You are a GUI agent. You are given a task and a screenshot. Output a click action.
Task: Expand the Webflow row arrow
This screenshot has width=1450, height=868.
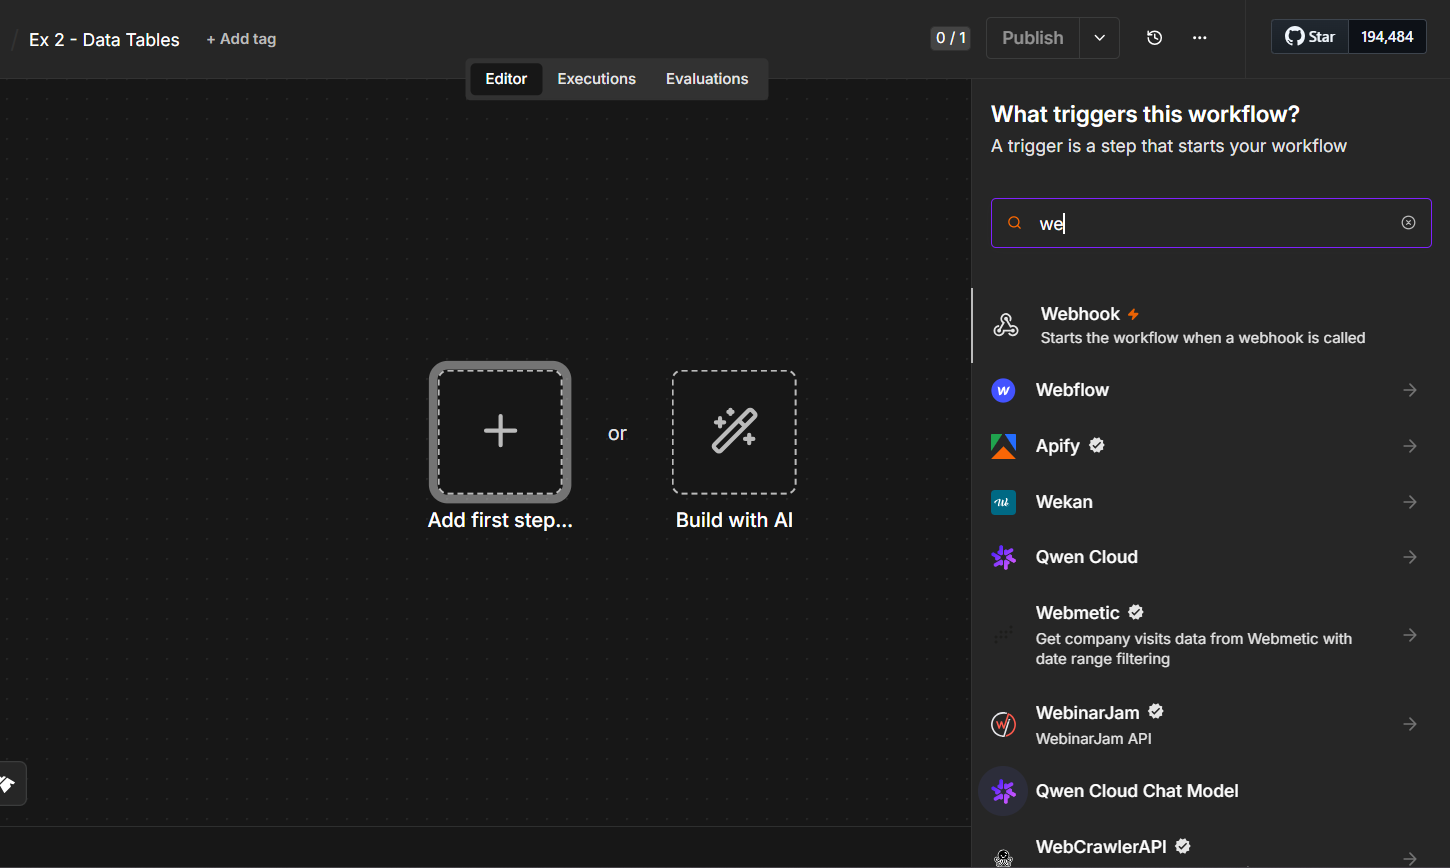[x=1410, y=390]
